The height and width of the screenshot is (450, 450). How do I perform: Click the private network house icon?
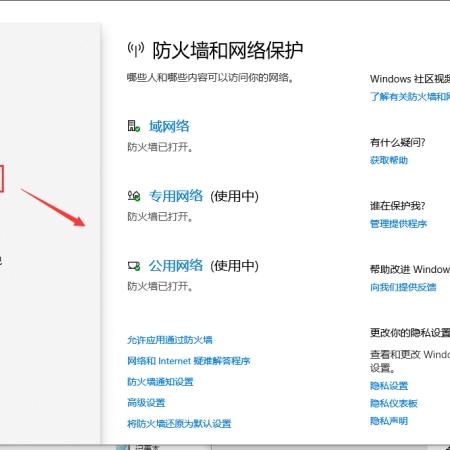[134, 196]
